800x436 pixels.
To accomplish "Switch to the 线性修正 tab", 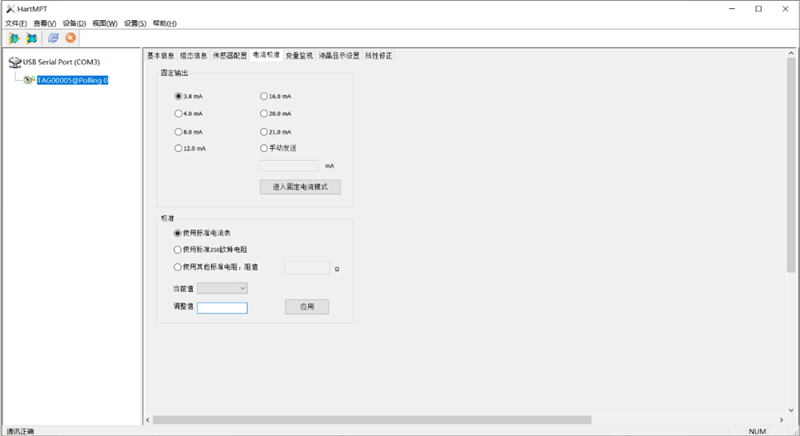I will 379,56.
